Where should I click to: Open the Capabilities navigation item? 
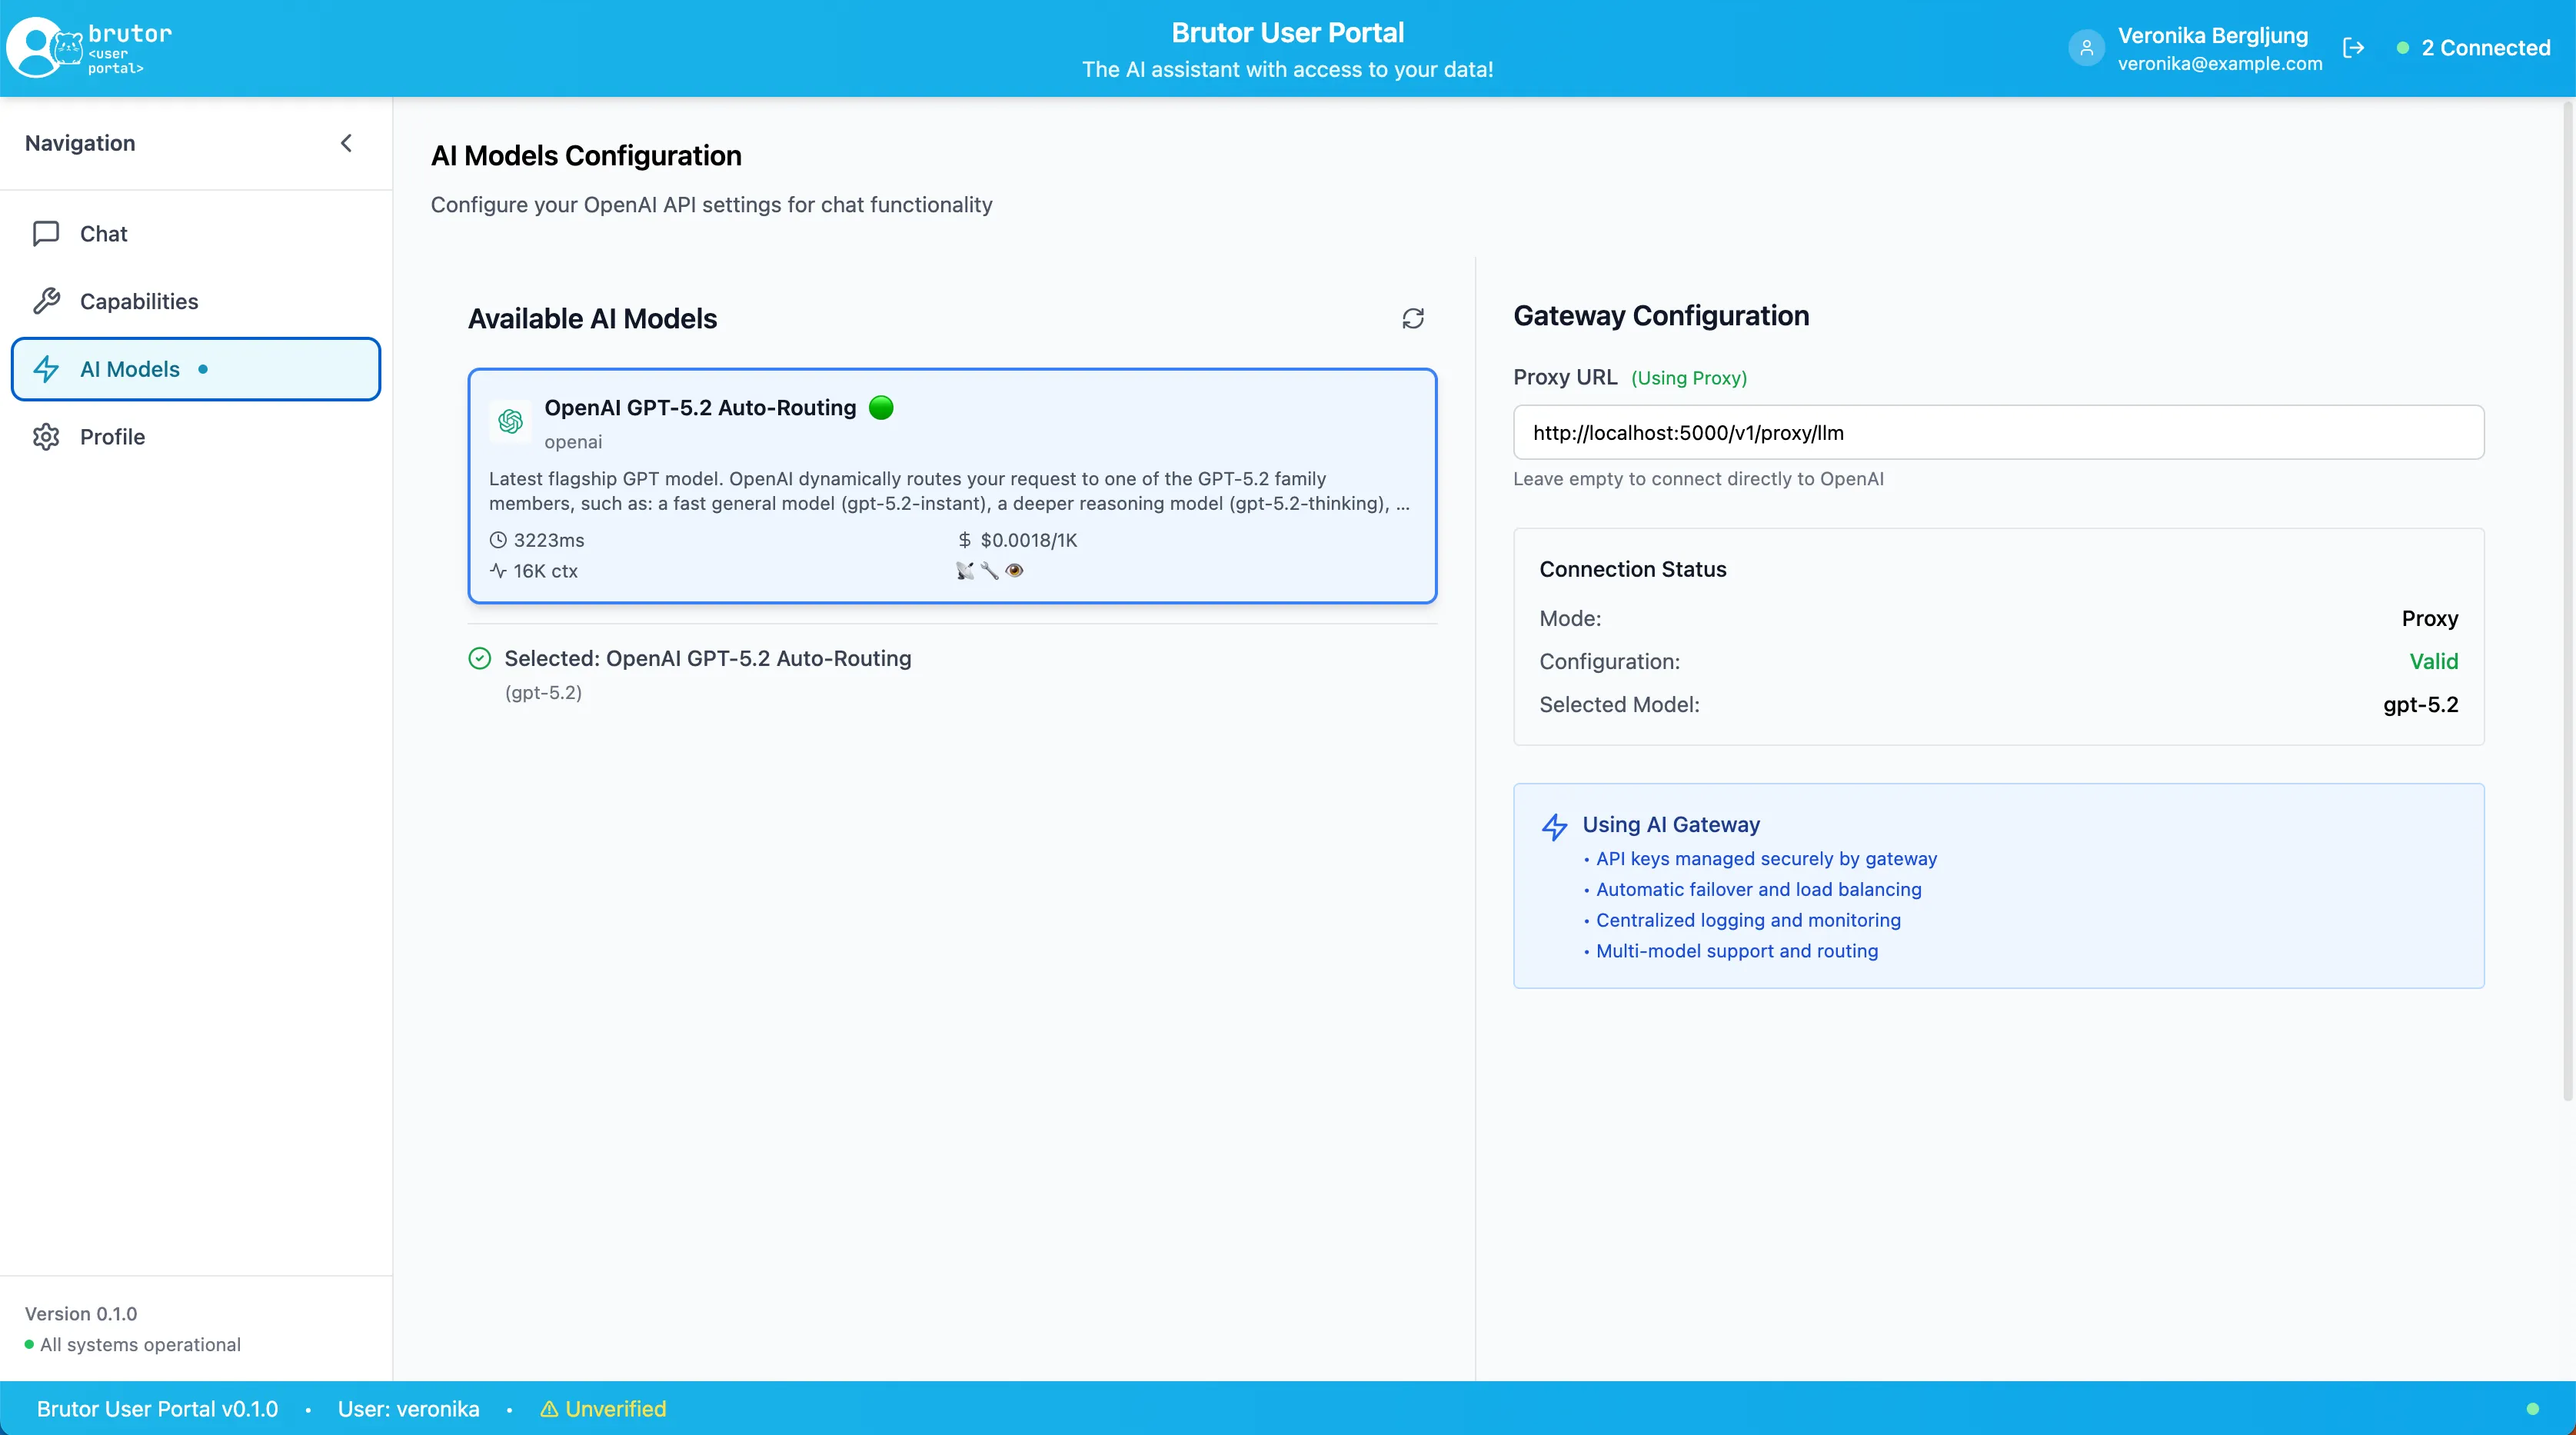tap(196, 301)
